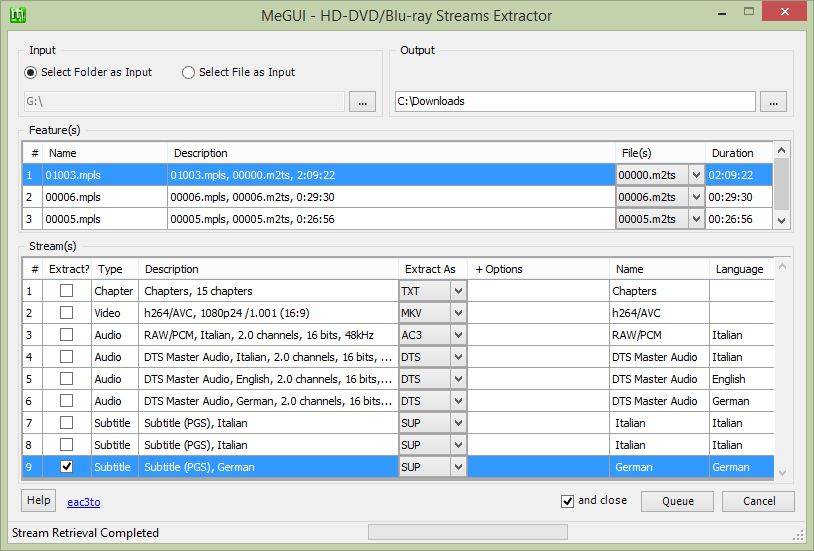Browse for the input folder with the ... button
Image resolution: width=814 pixels, height=551 pixels.
pos(362,102)
